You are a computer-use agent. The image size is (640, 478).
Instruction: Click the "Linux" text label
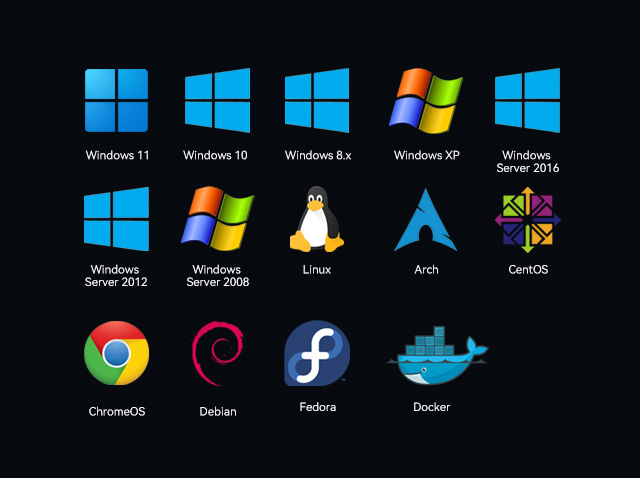pyautogui.click(x=317, y=269)
